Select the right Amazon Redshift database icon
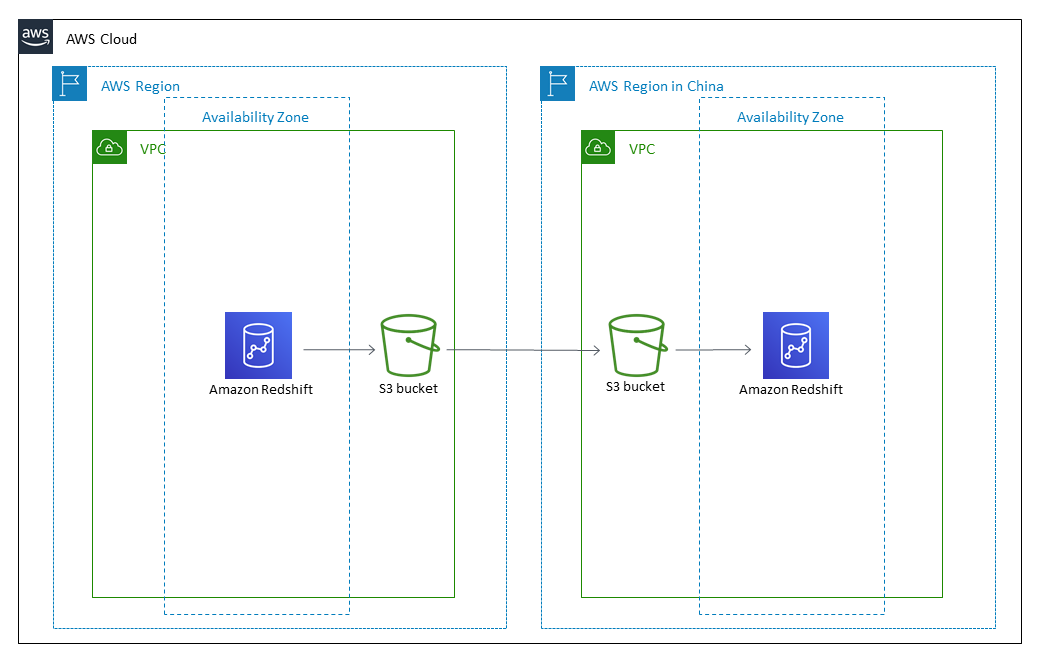 pyautogui.click(x=795, y=344)
